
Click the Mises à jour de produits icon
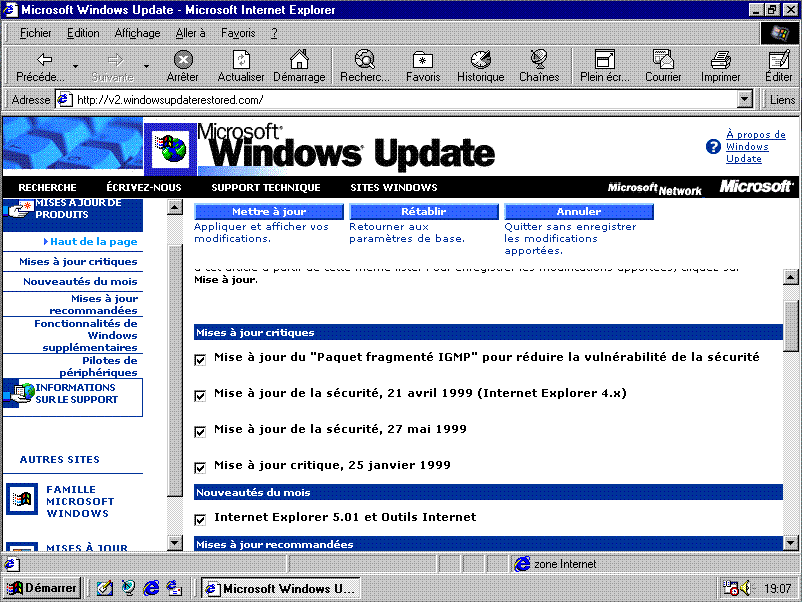[x=19, y=209]
